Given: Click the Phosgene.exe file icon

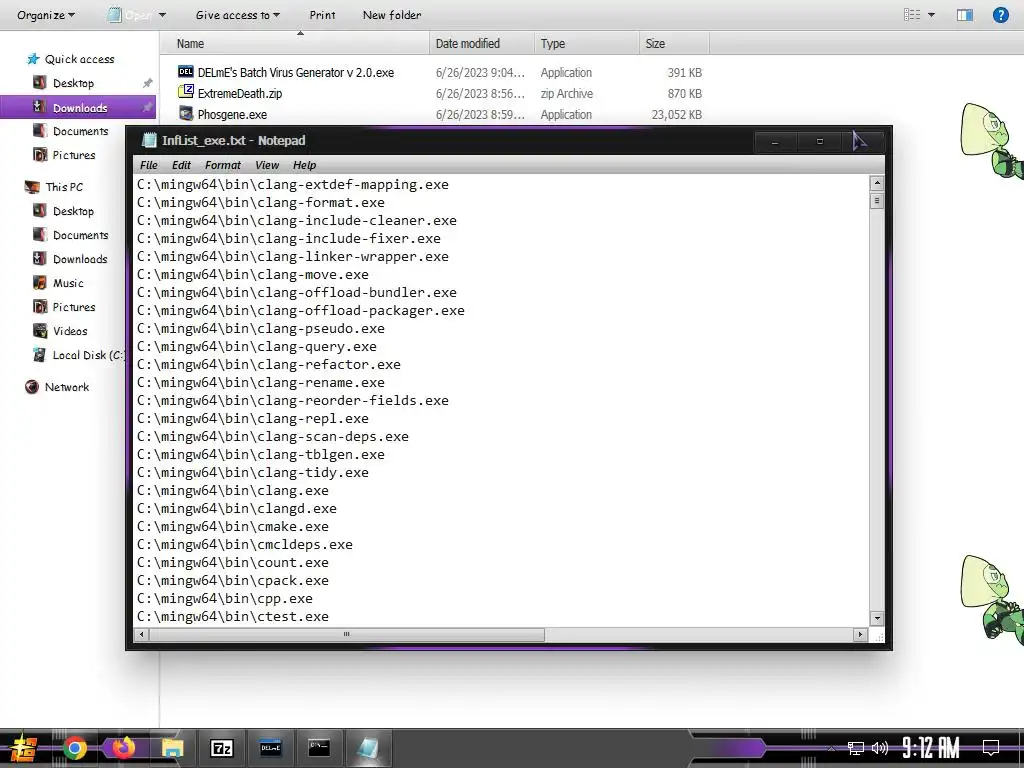Looking at the screenshot, I should pos(186,114).
